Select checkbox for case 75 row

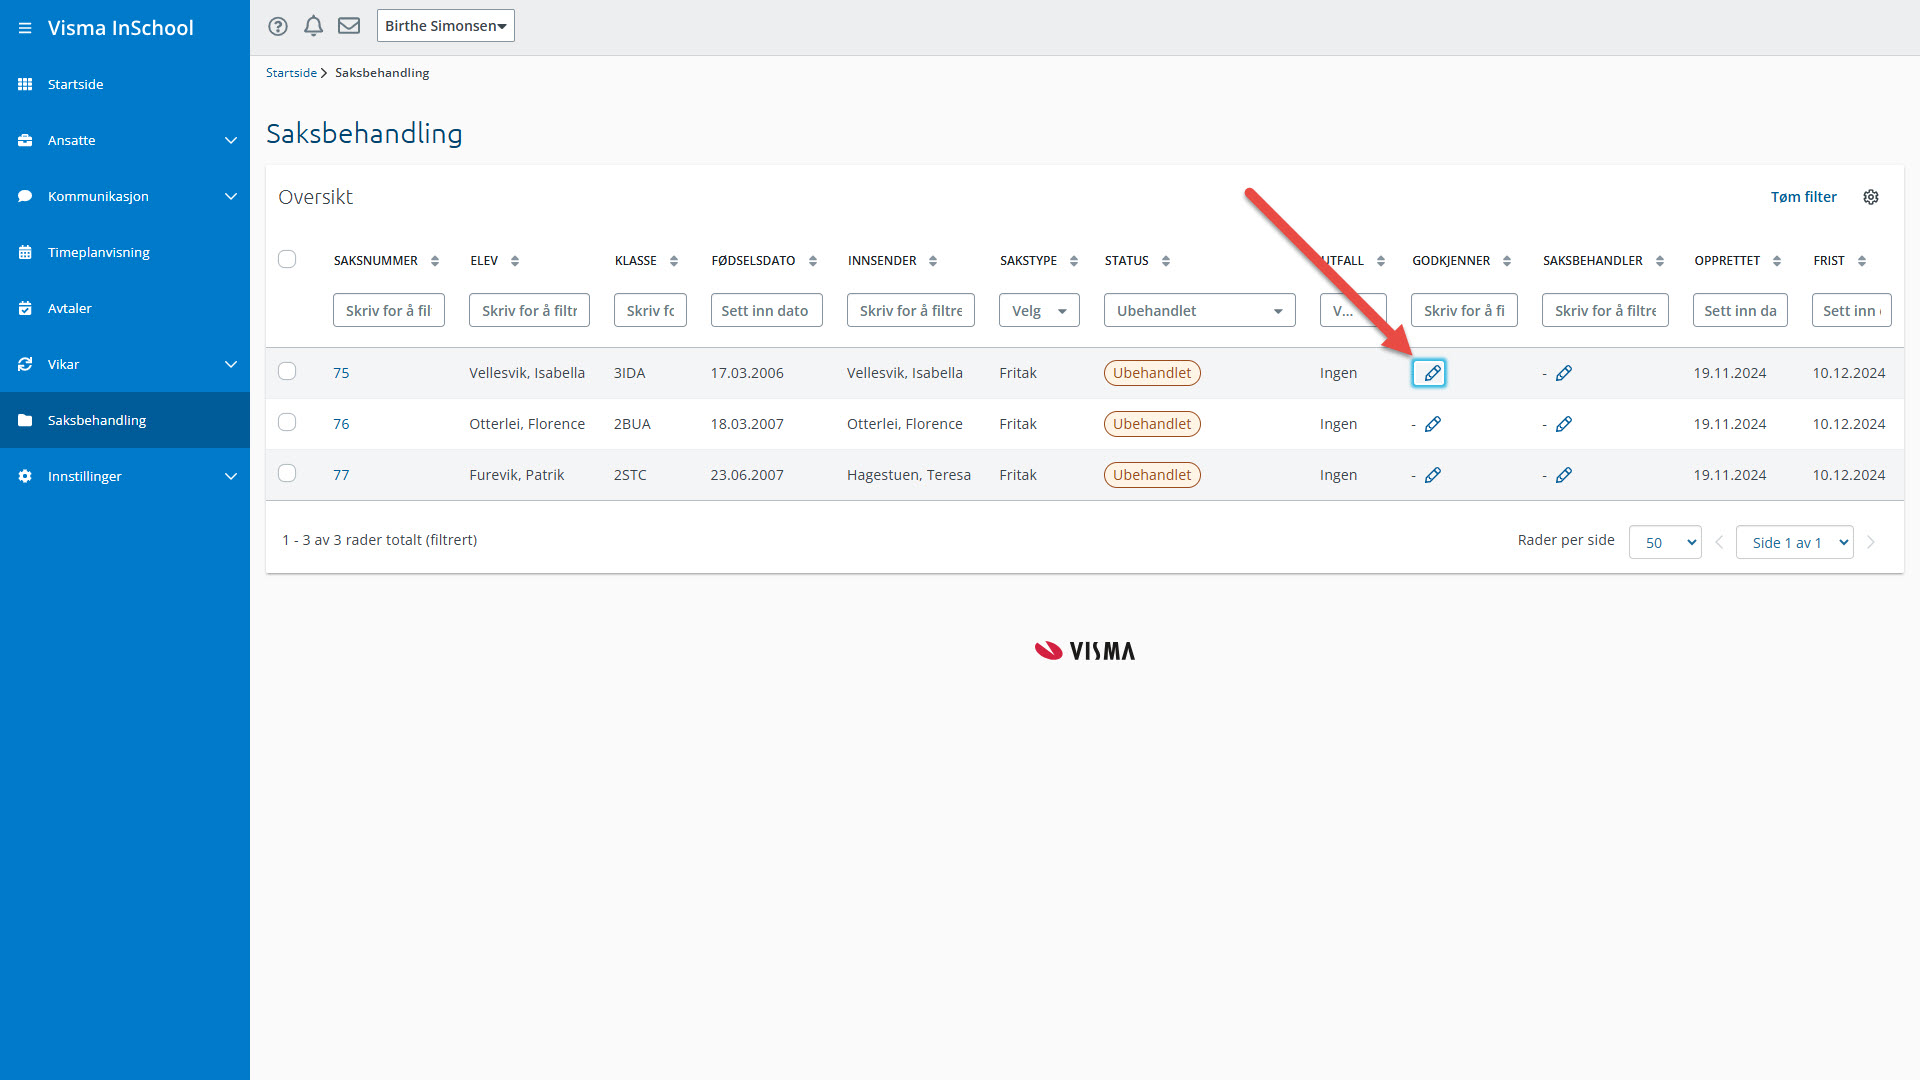[x=287, y=371]
